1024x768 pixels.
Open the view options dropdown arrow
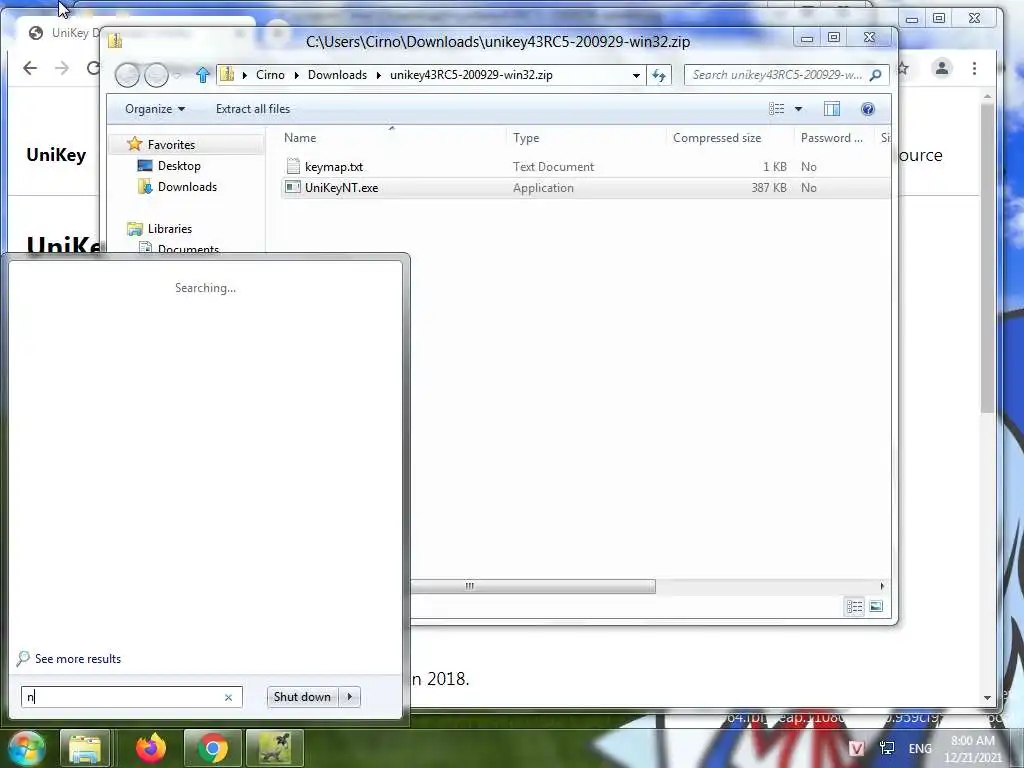pos(798,109)
